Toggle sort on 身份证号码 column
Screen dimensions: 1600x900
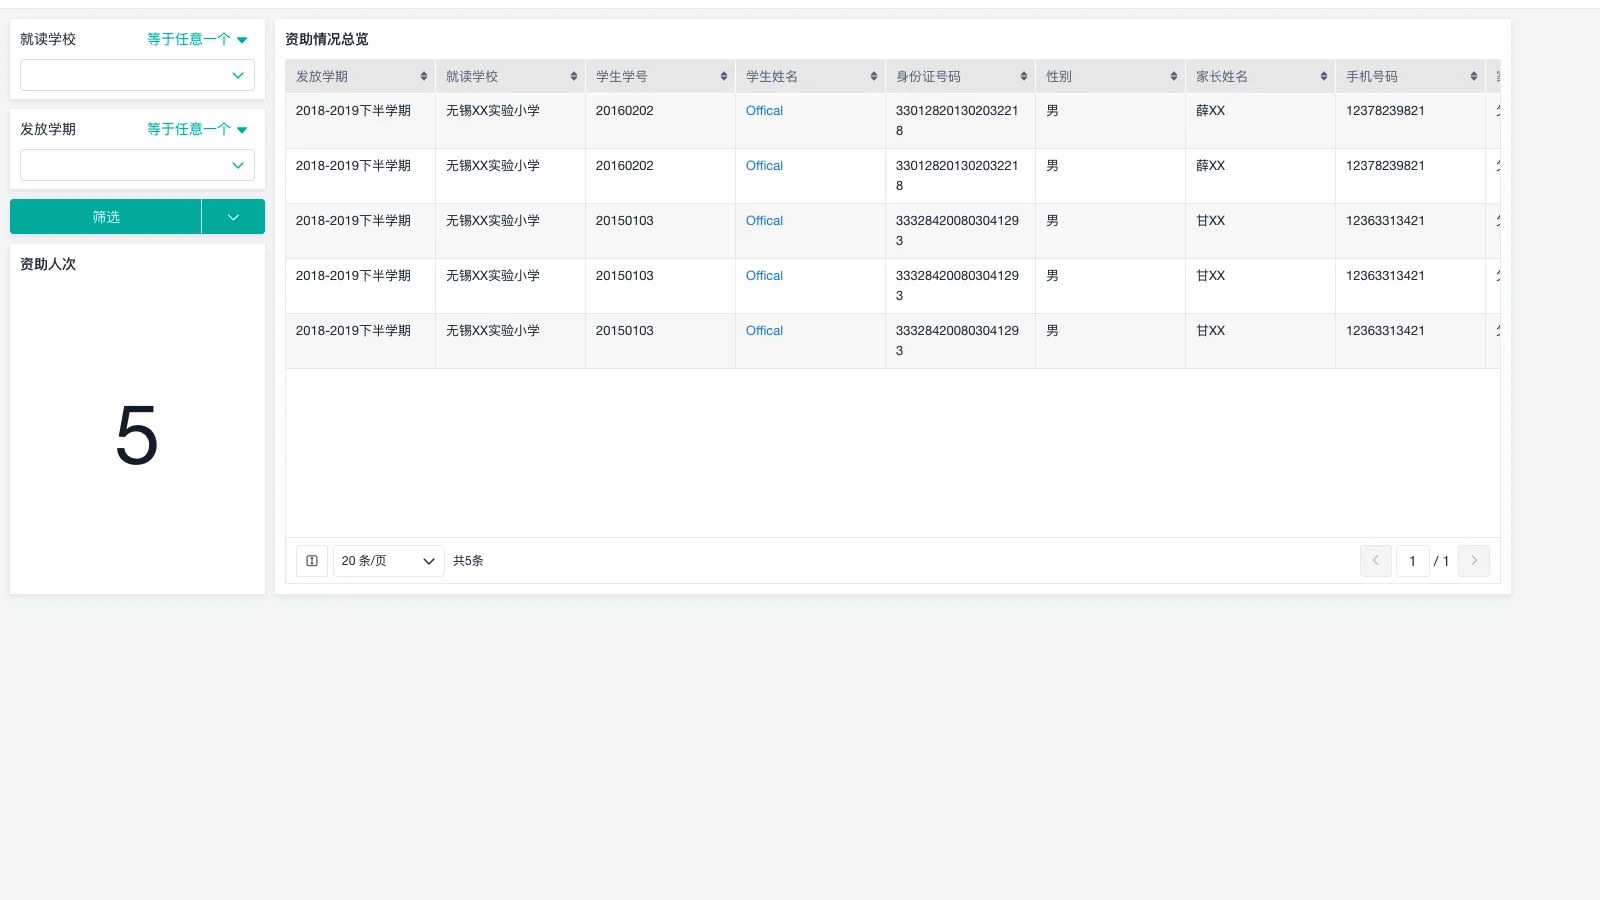click(1024, 77)
